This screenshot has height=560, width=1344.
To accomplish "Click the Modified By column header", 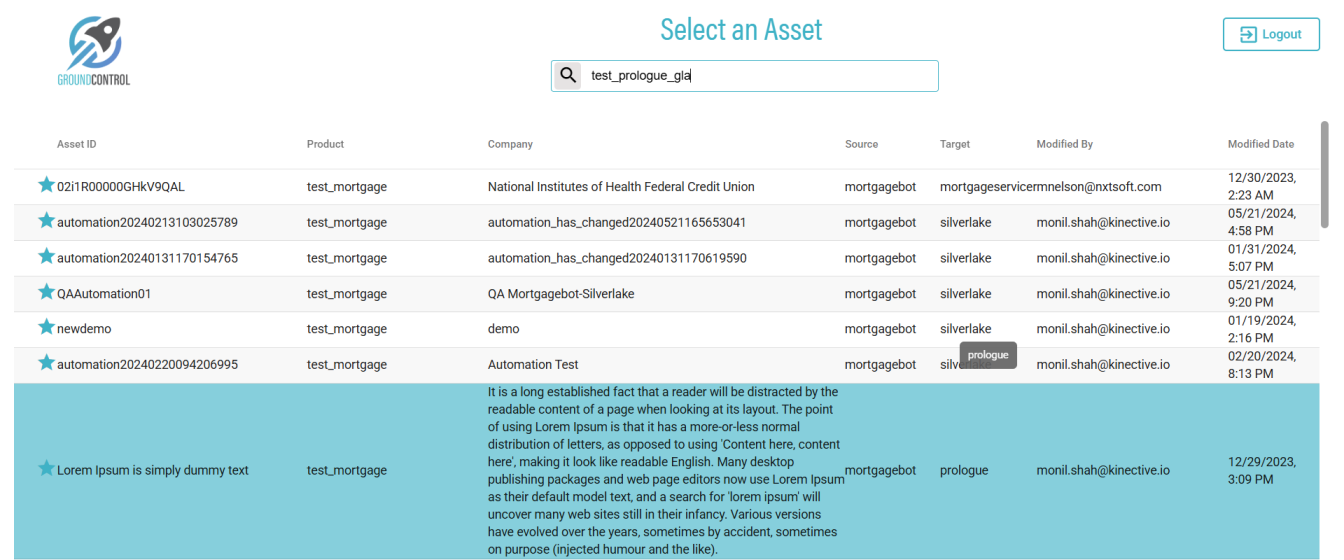I will point(1064,144).
